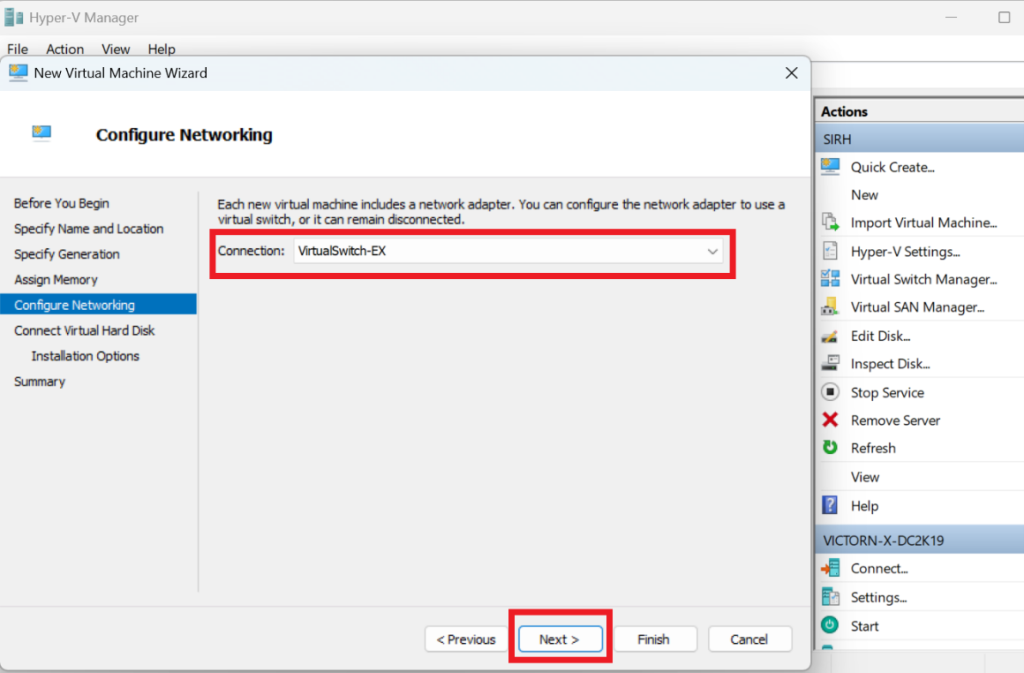Click the Virtual SAN Manager icon
Image resolution: width=1024 pixels, height=673 pixels.
pos(830,307)
